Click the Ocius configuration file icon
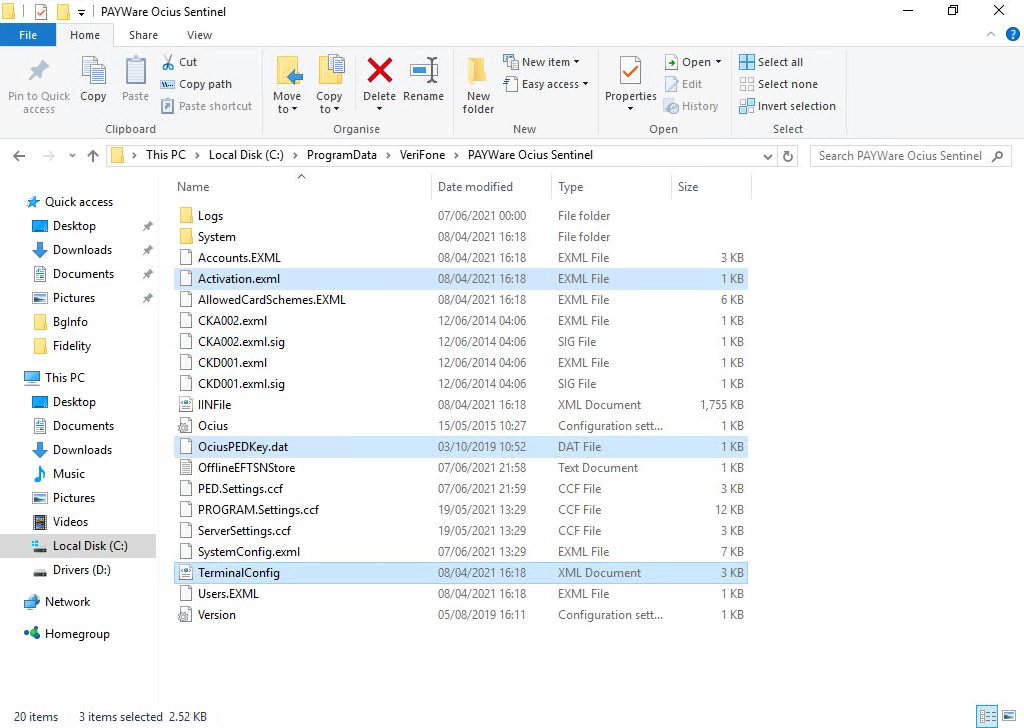Image resolution: width=1024 pixels, height=728 pixels. pos(185,426)
